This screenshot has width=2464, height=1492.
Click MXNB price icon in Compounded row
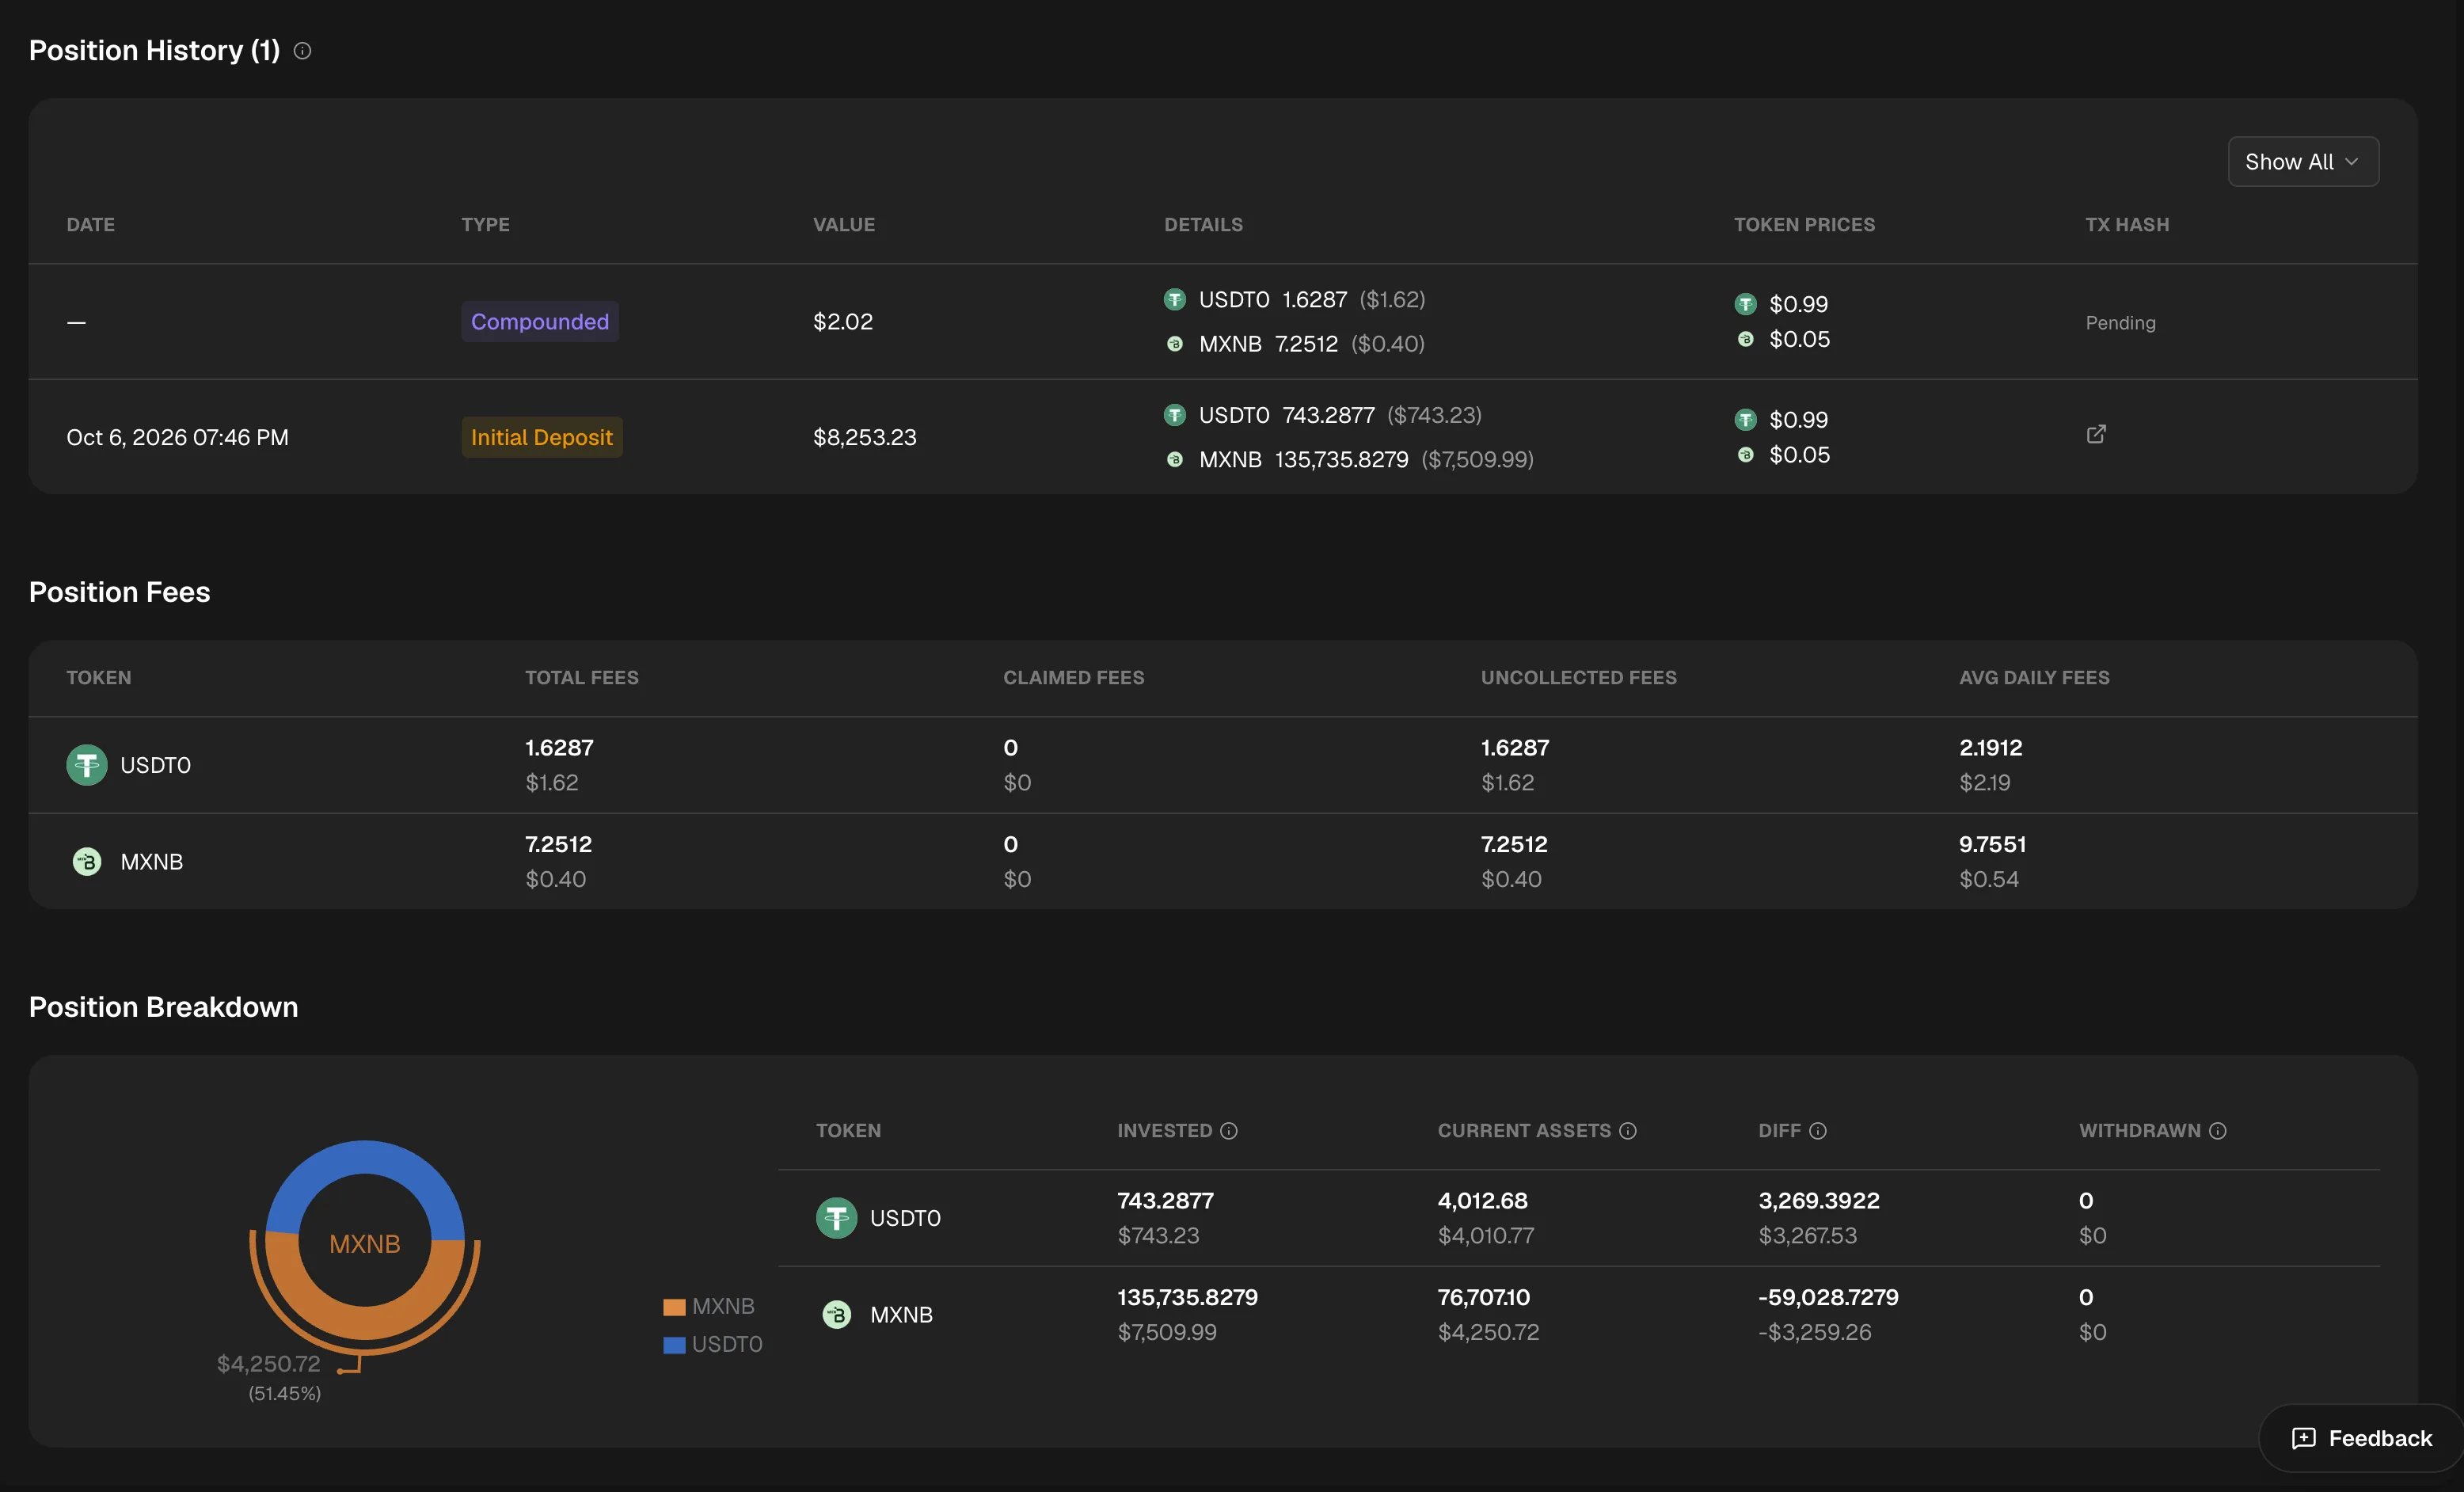tap(1745, 339)
